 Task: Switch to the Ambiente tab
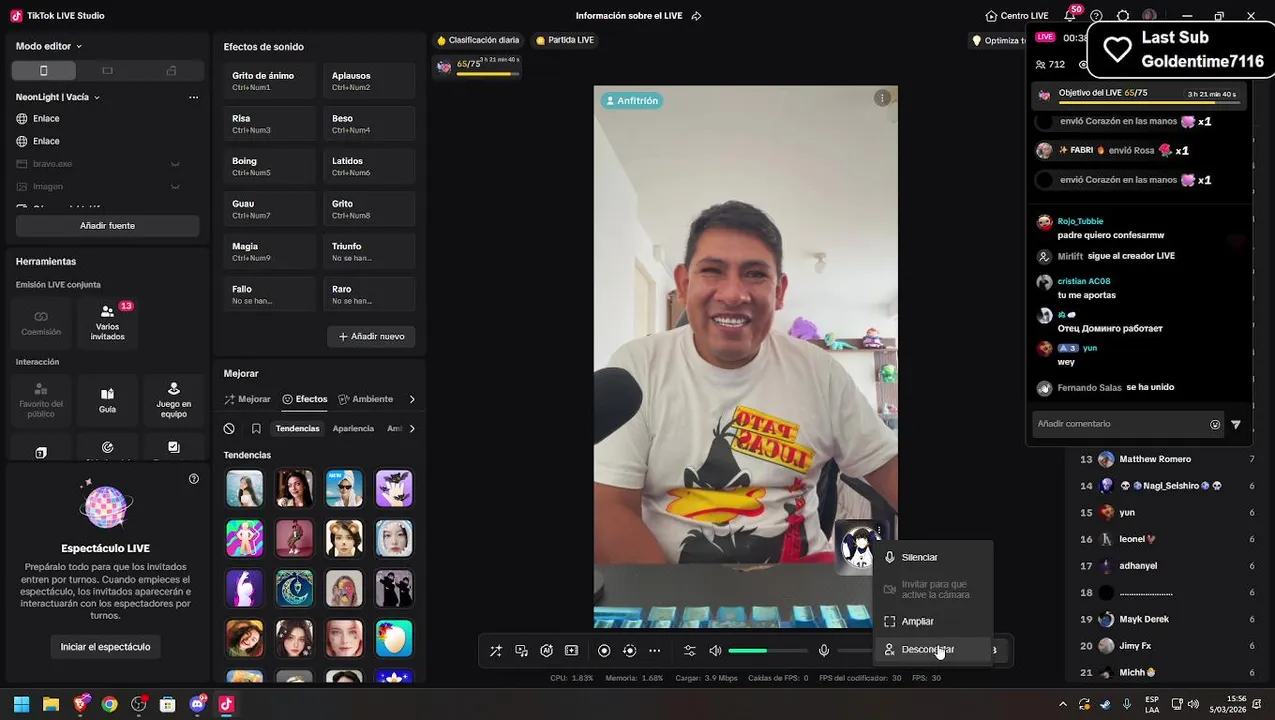point(365,399)
